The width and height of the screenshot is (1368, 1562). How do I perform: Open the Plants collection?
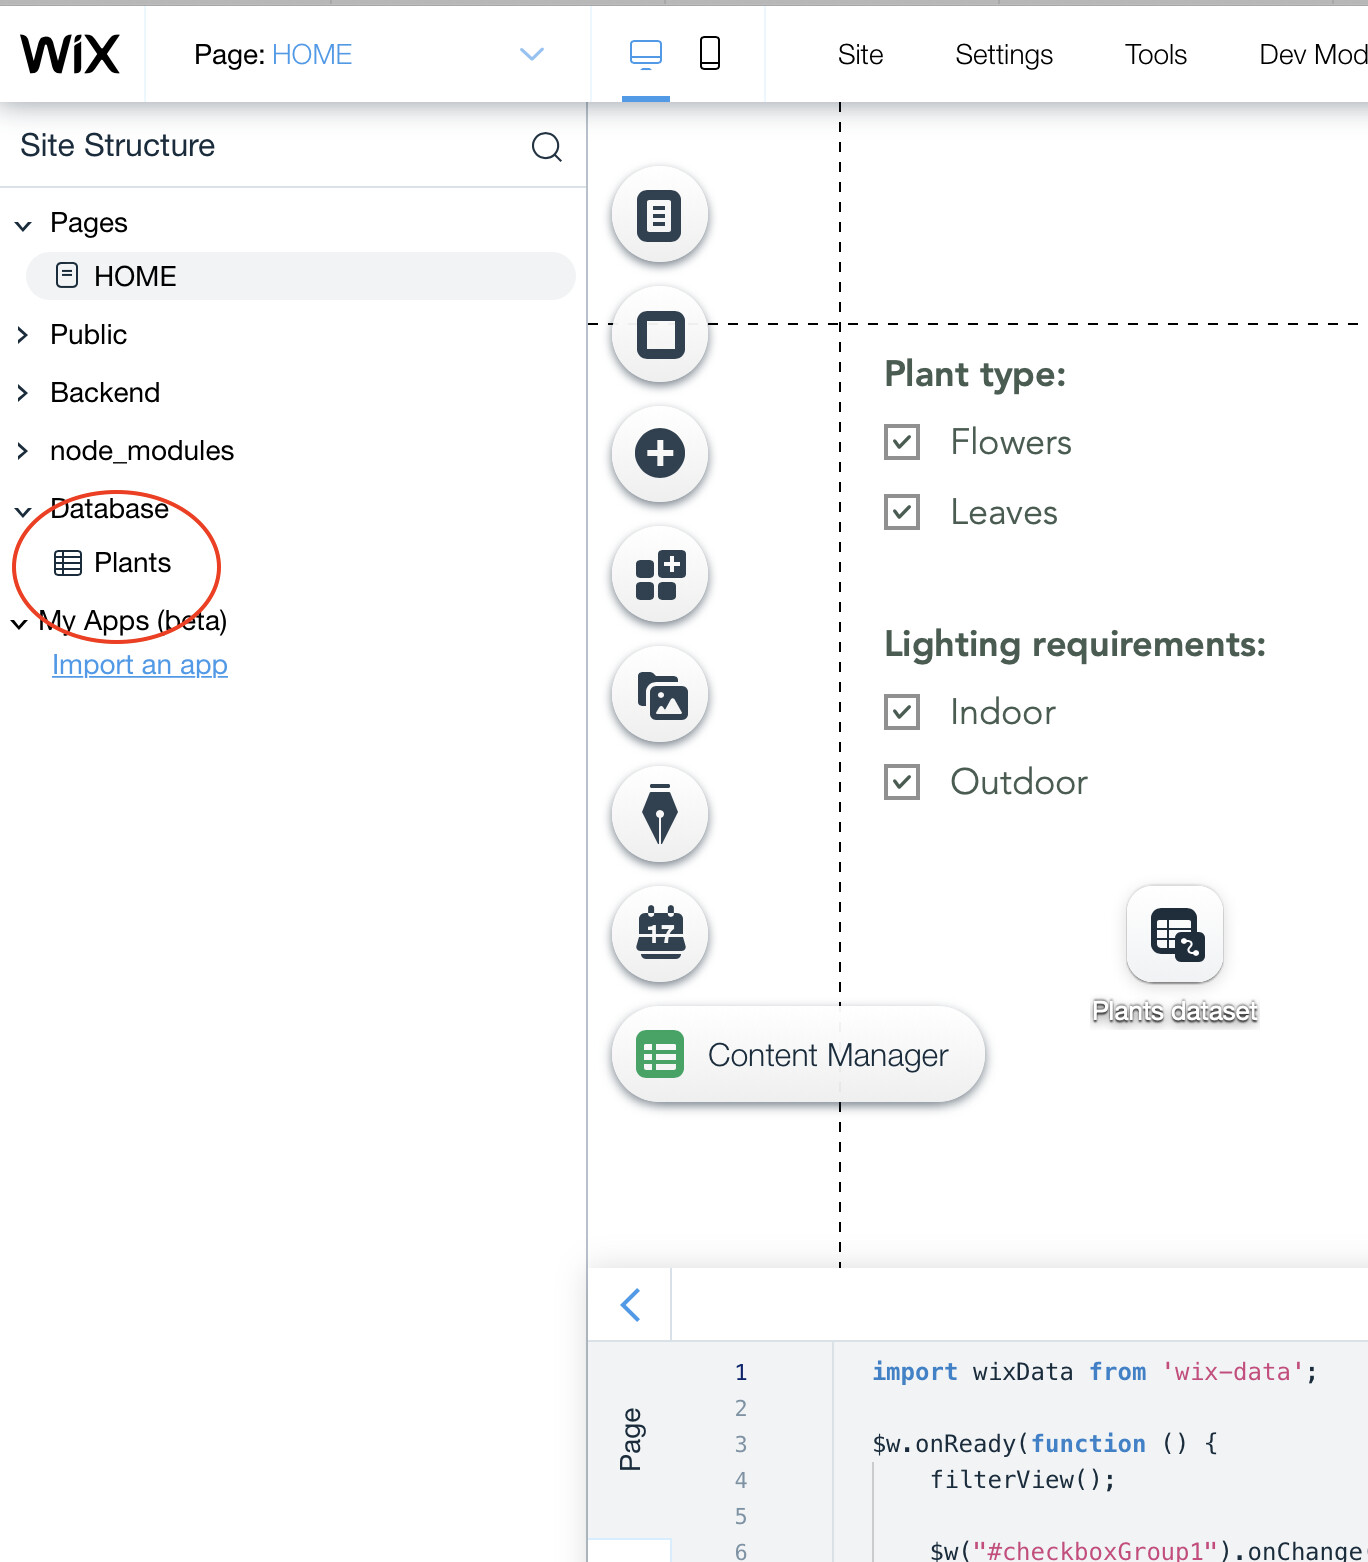tap(132, 563)
